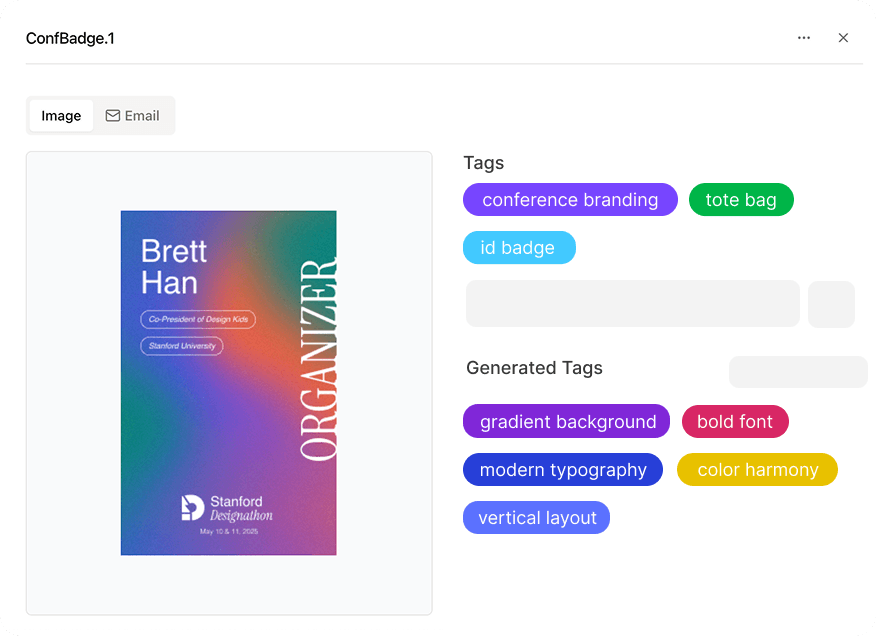The image size is (876, 636).
Task: Switch to the Image tab
Action: tap(61, 116)
